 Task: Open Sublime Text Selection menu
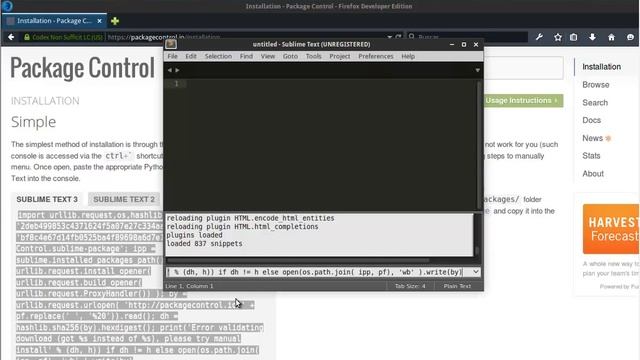point(218,56)
